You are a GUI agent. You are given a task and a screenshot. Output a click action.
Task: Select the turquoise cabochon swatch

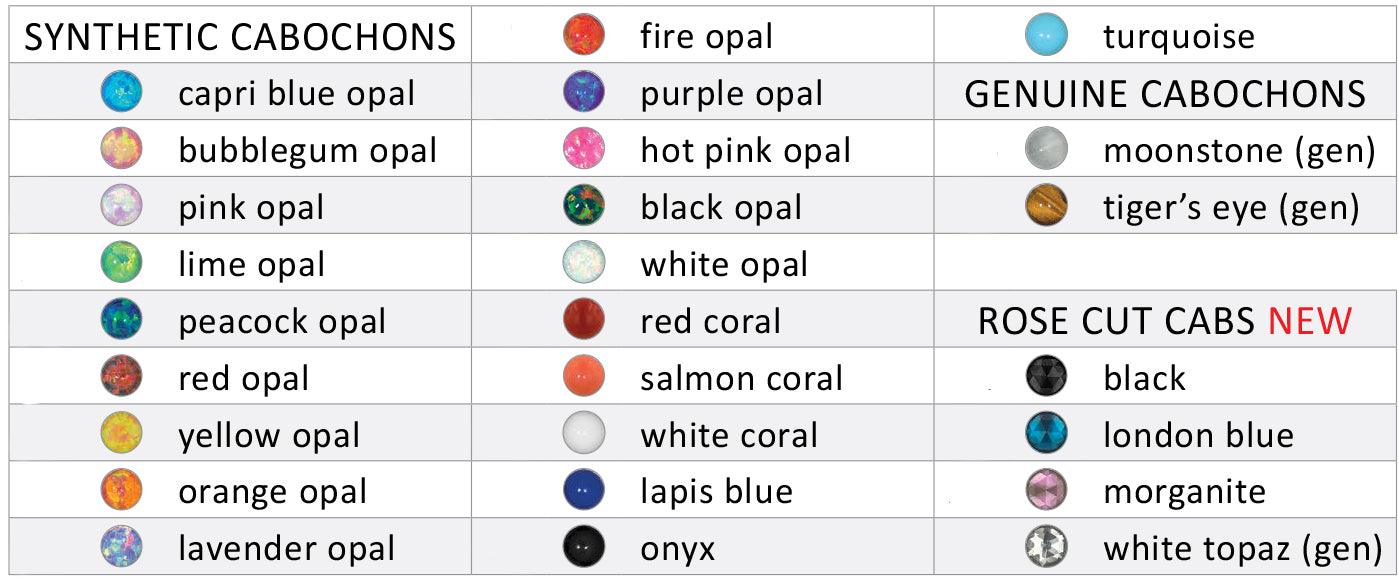[x=1047, y=36]
